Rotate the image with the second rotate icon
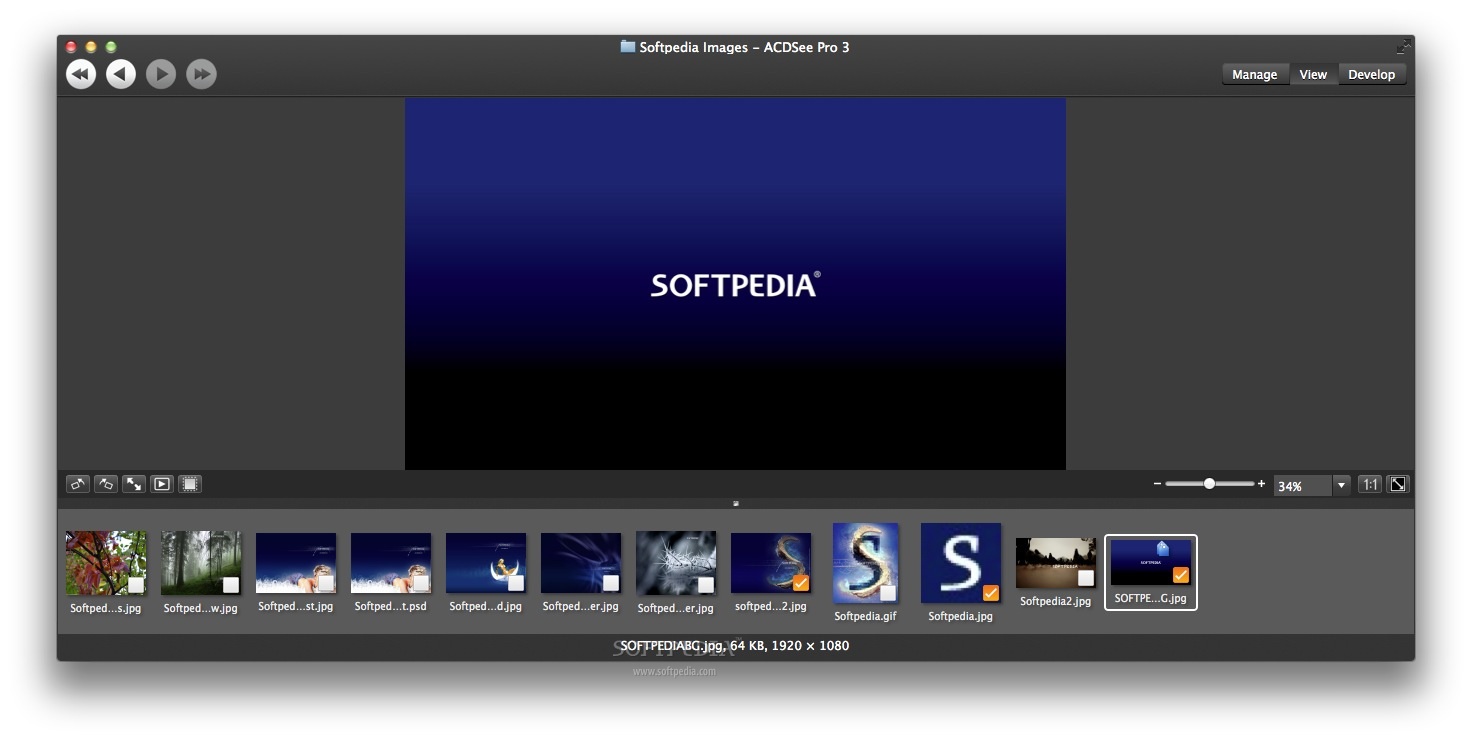Image resolution: width=1472 pixels, height=740 pixels. (x=106, y=484)
